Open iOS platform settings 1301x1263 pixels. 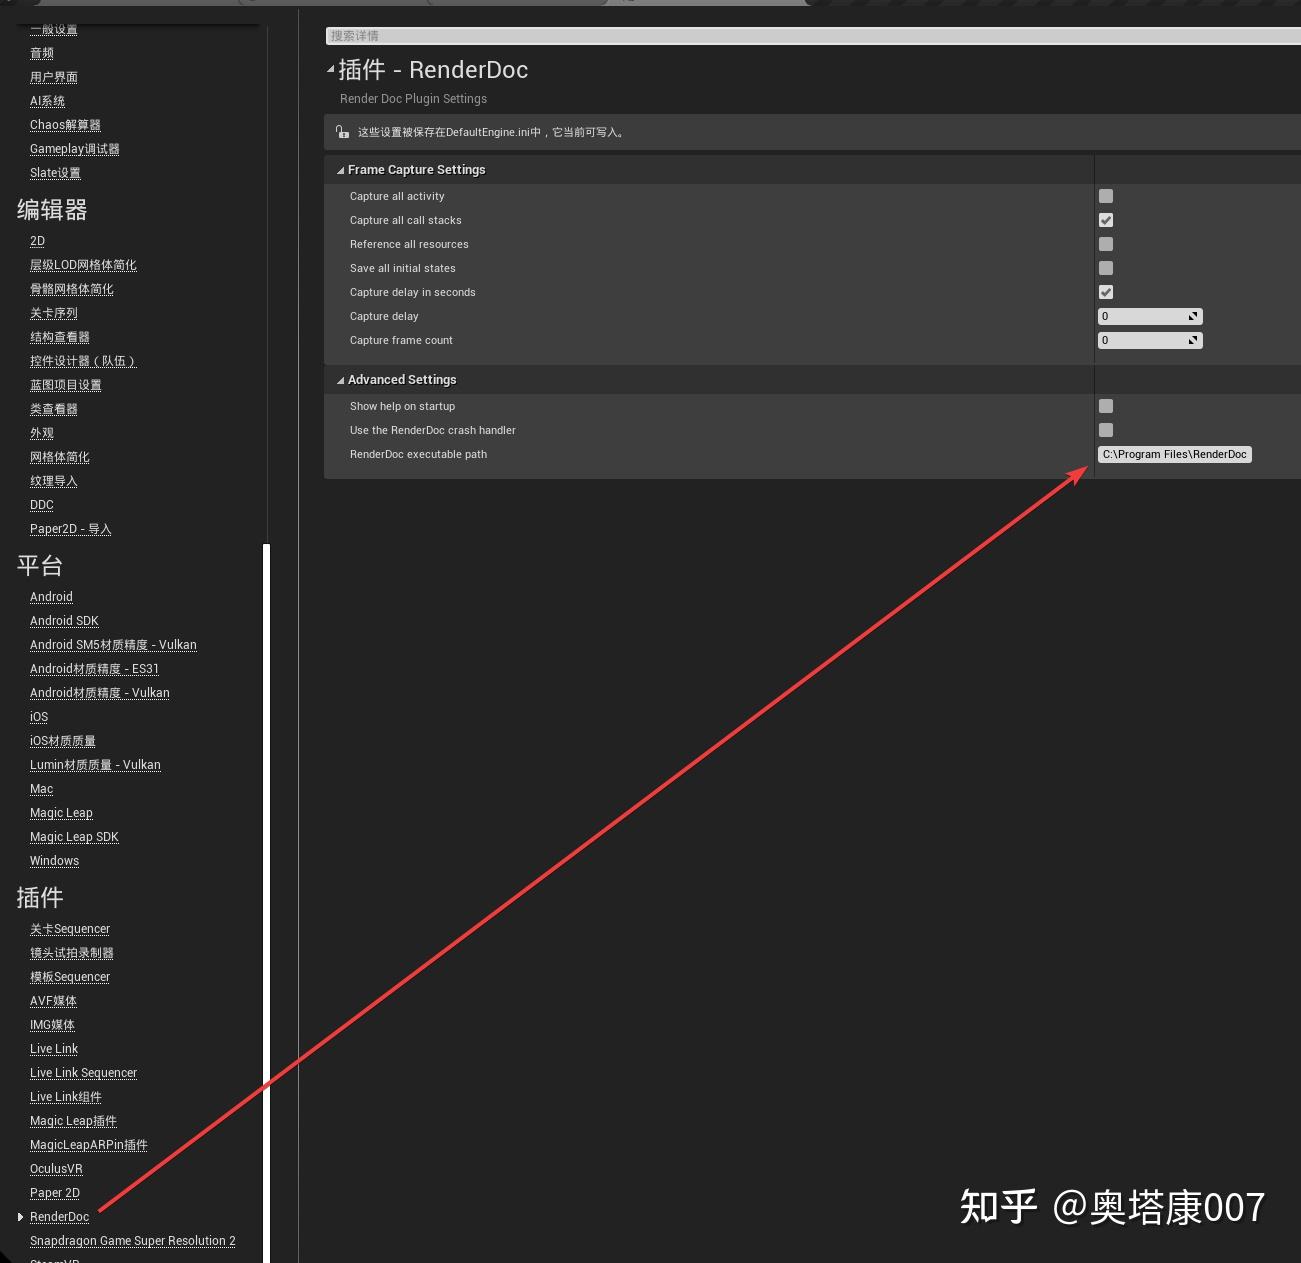click(x=39, y=717)
